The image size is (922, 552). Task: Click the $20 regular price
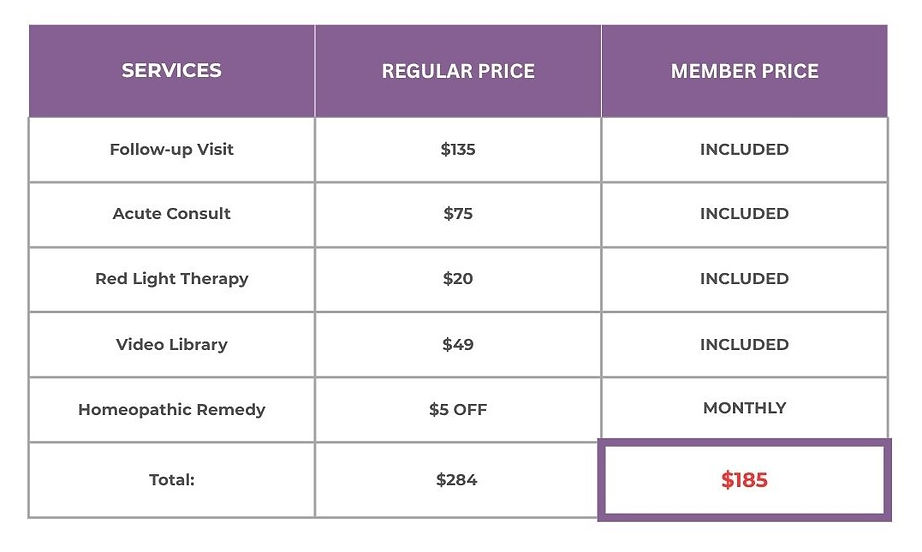[x=458, y=279]
